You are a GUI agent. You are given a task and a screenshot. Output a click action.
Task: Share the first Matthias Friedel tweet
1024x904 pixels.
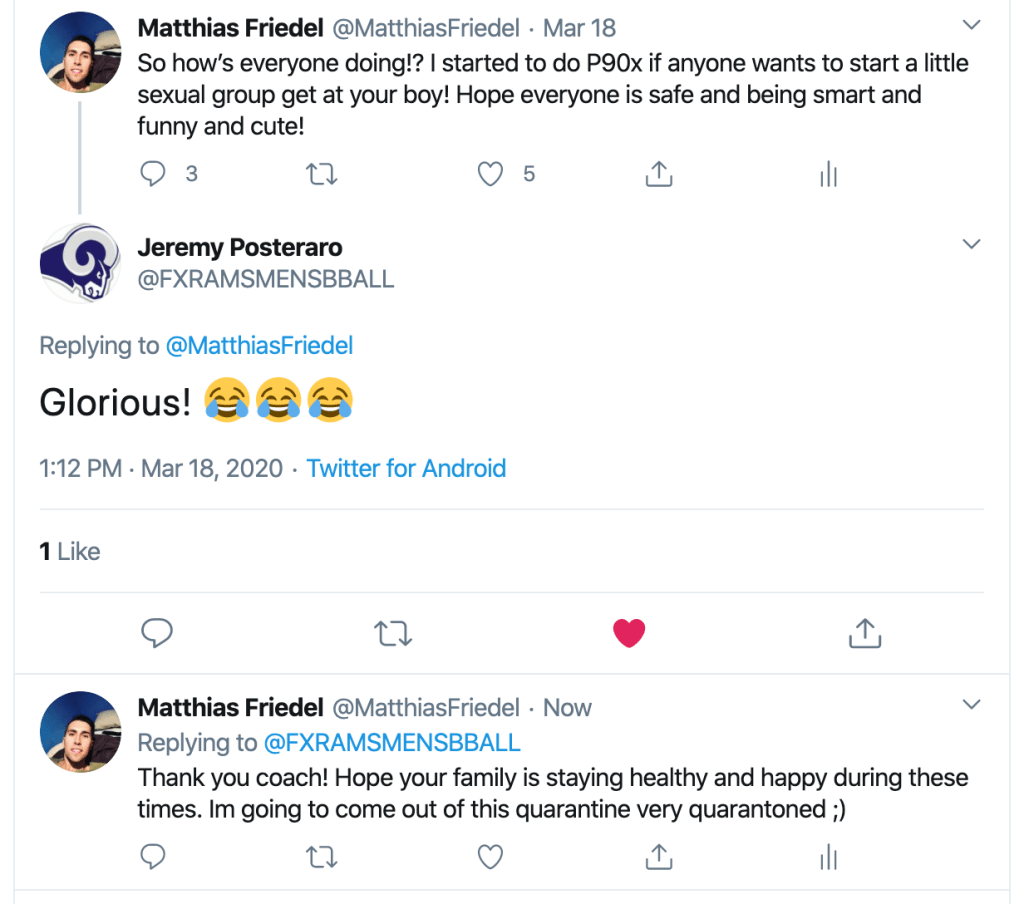pyautogui.click(x=657, y=175)
